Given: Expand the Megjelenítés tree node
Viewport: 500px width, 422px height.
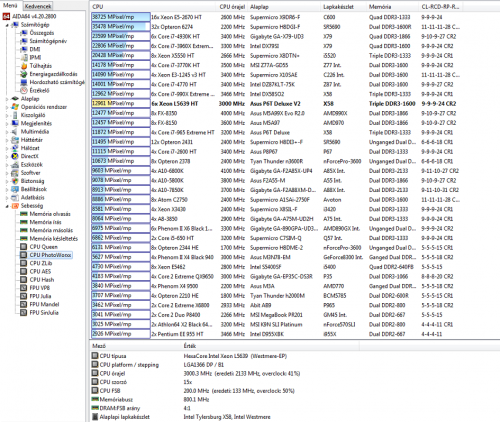Looking at the screenshot, I should (7, 123).
